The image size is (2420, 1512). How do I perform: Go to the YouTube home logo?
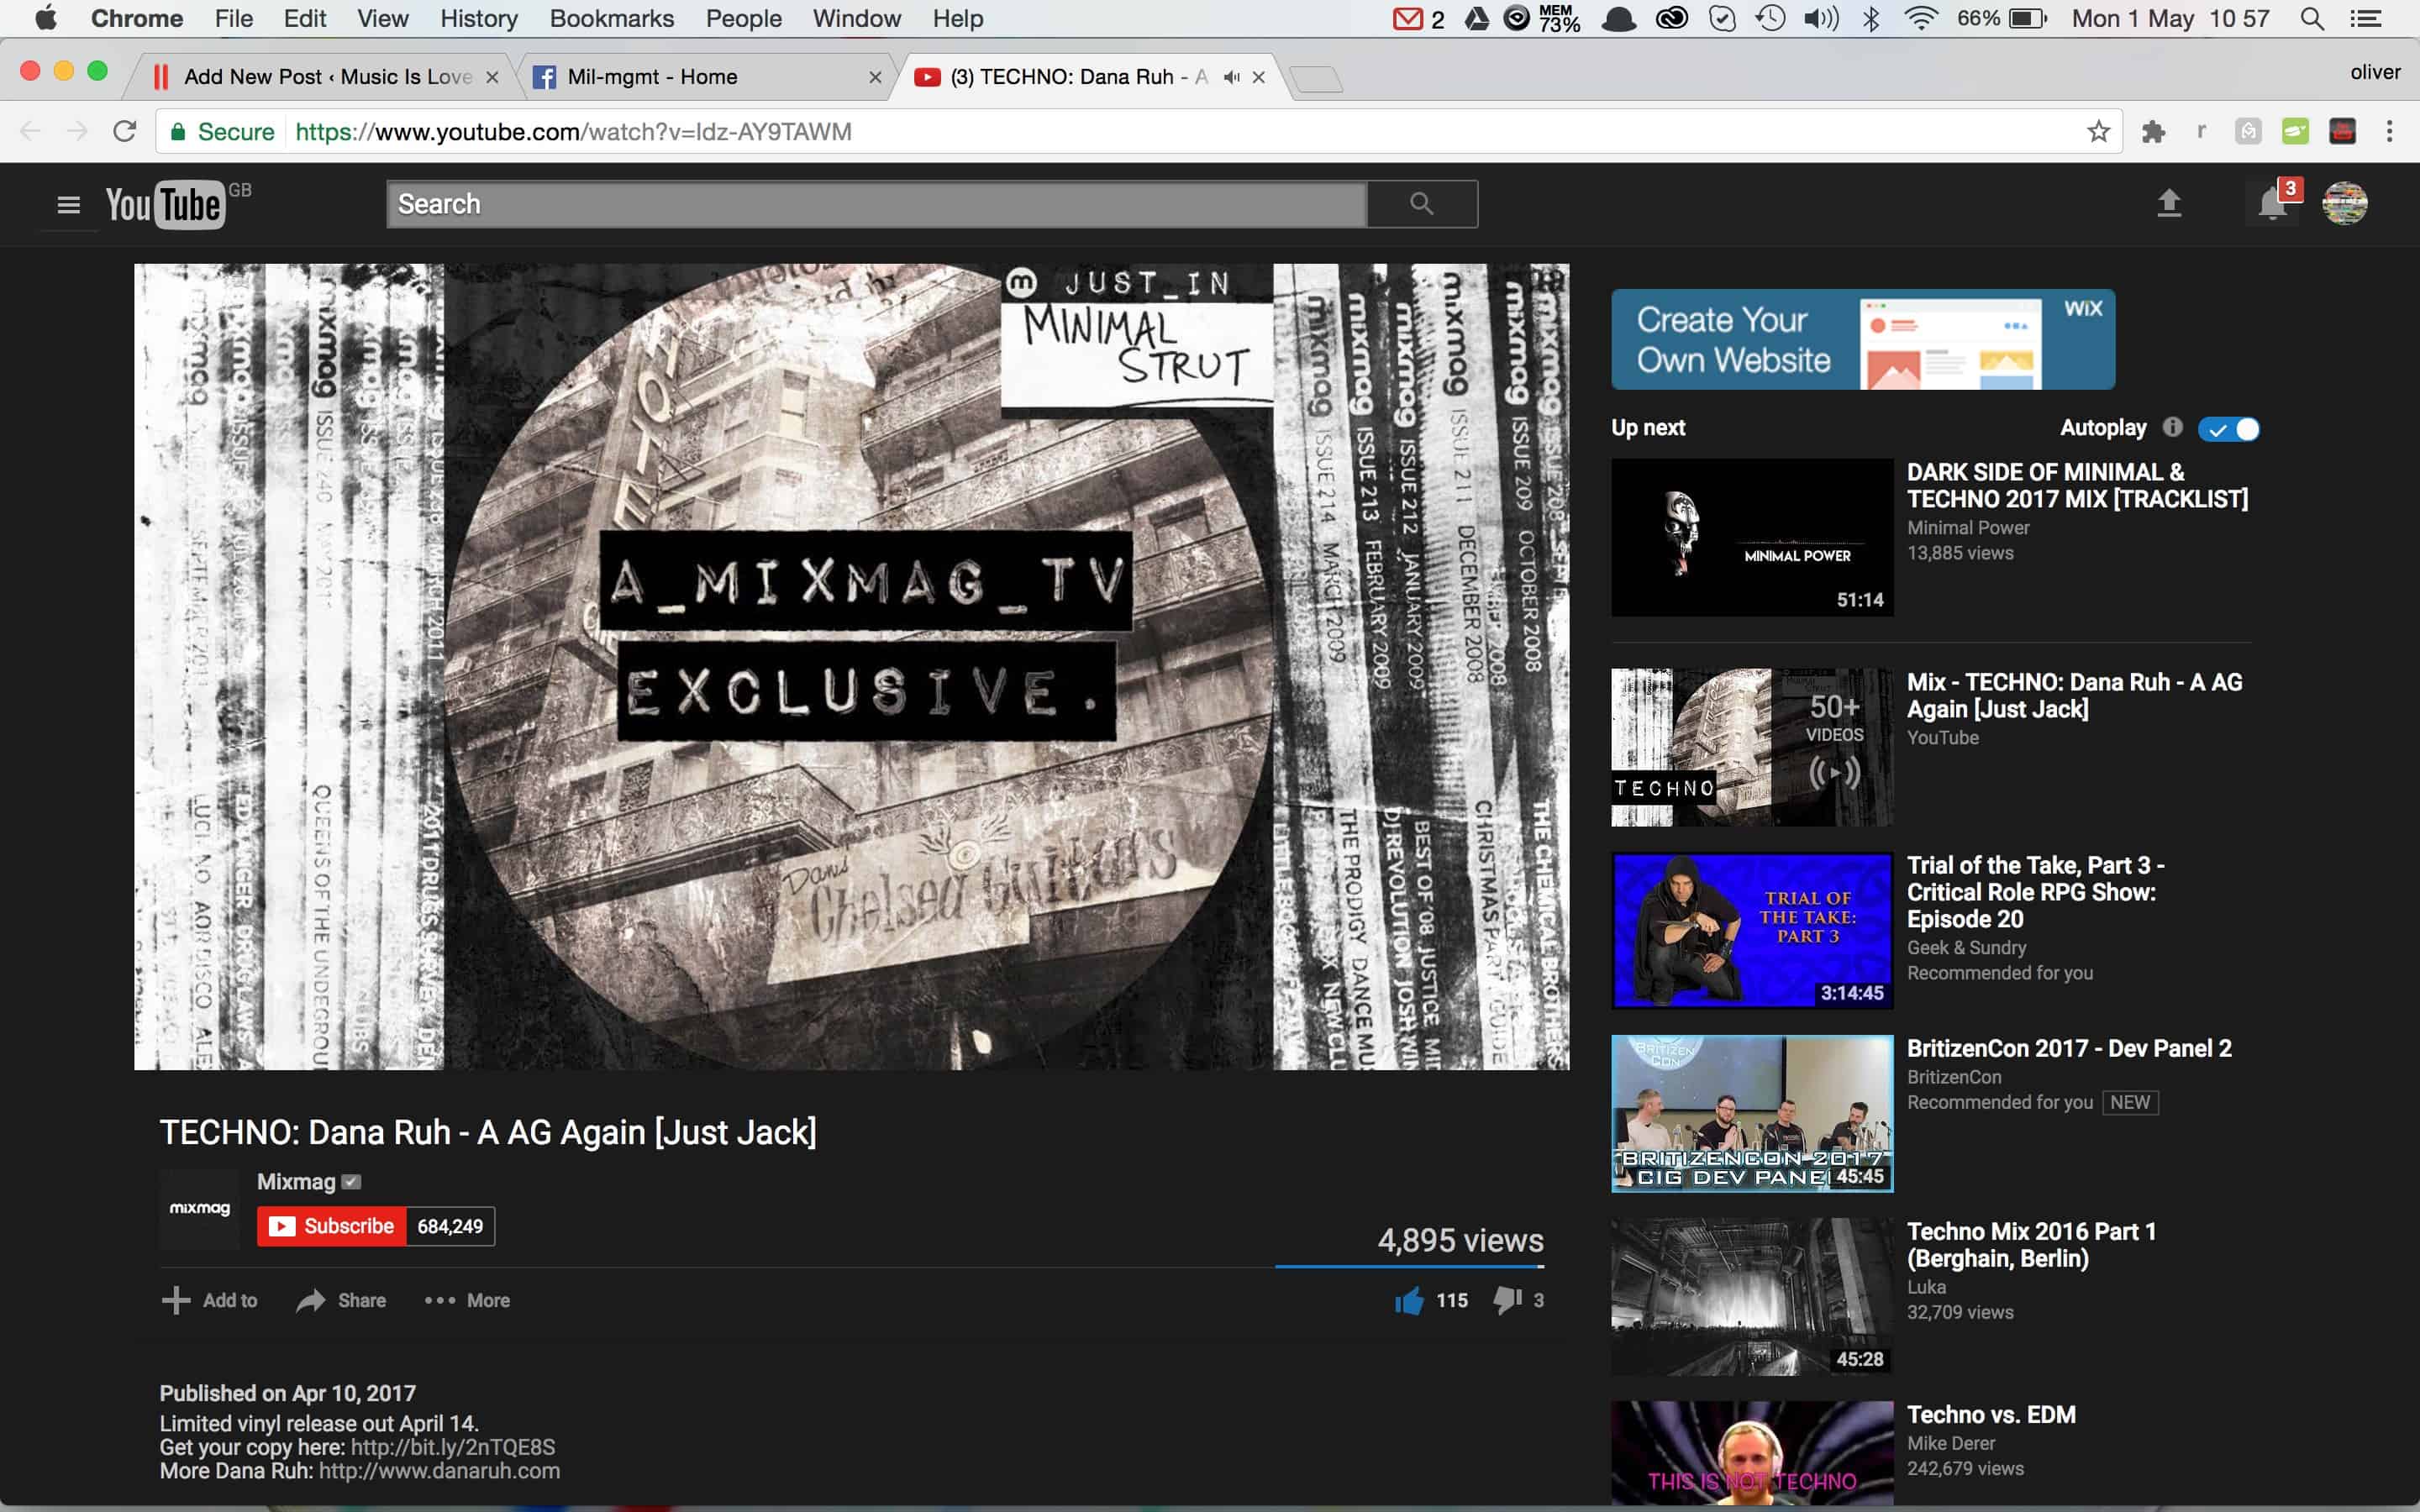click(x=166, y=205)
